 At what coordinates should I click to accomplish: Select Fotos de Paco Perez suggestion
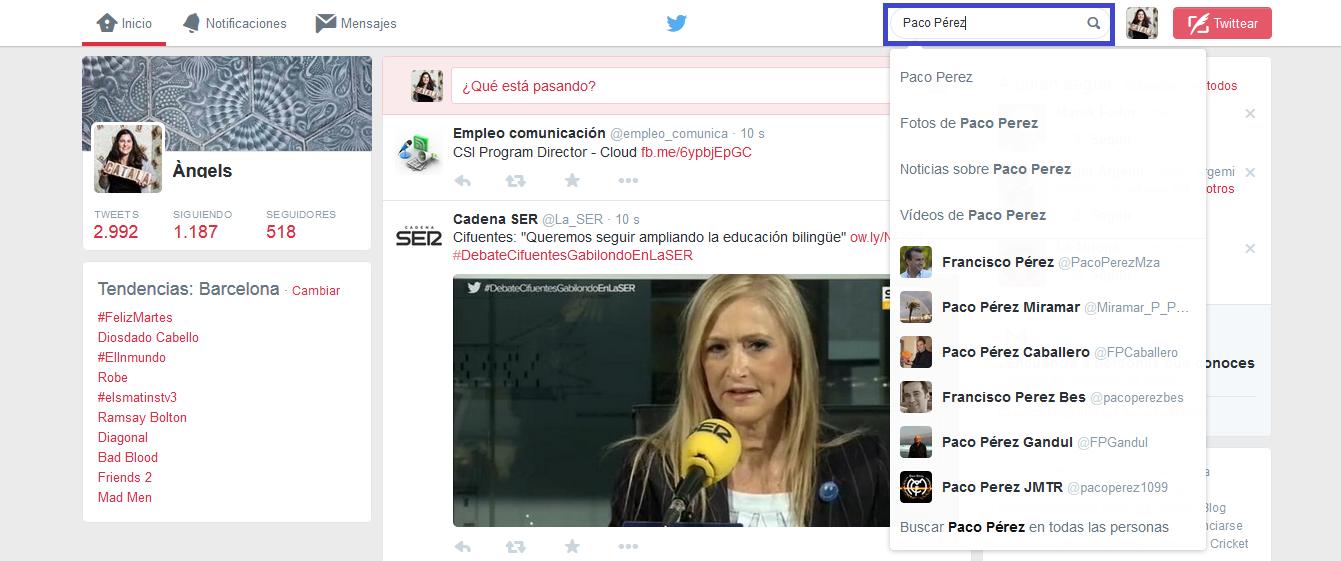(x=968, y=123)
